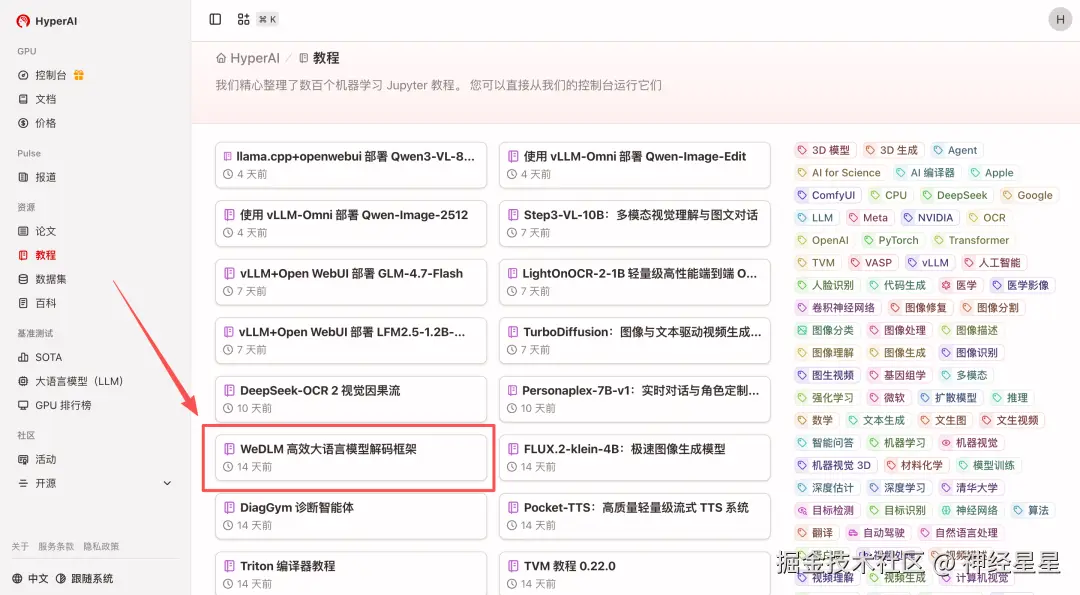Filter by OCR tag
The width and height of the screenshot is (1080, 595).
pos(987,218)
